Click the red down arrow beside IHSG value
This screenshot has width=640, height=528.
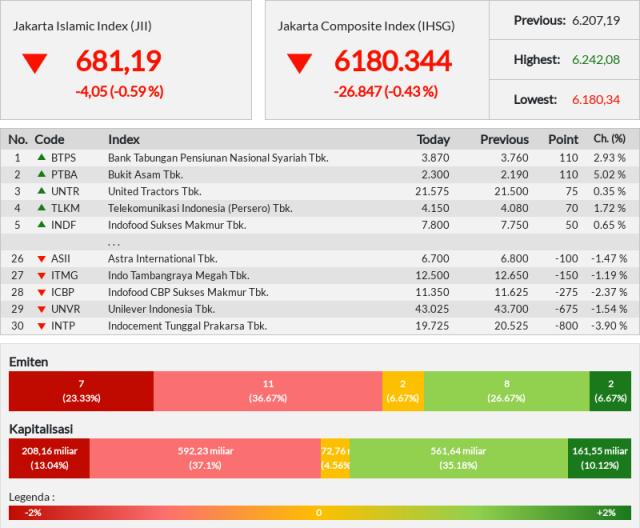tap(300, 64)
